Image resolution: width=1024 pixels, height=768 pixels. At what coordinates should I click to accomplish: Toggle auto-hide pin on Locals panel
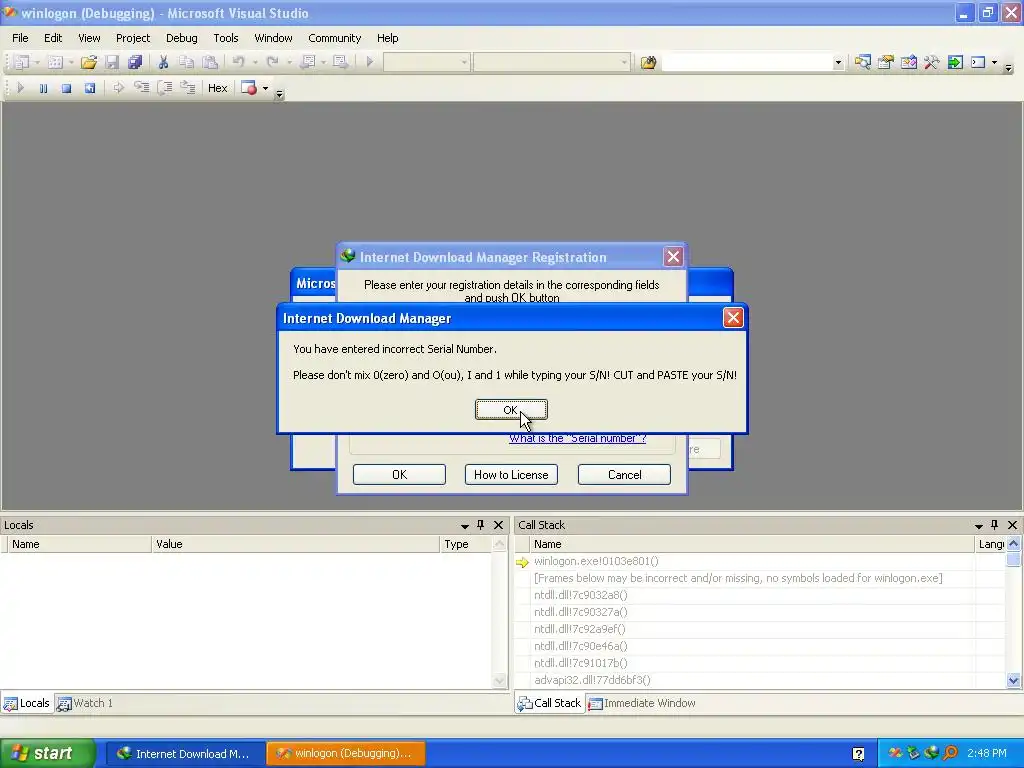coord(481,524)
